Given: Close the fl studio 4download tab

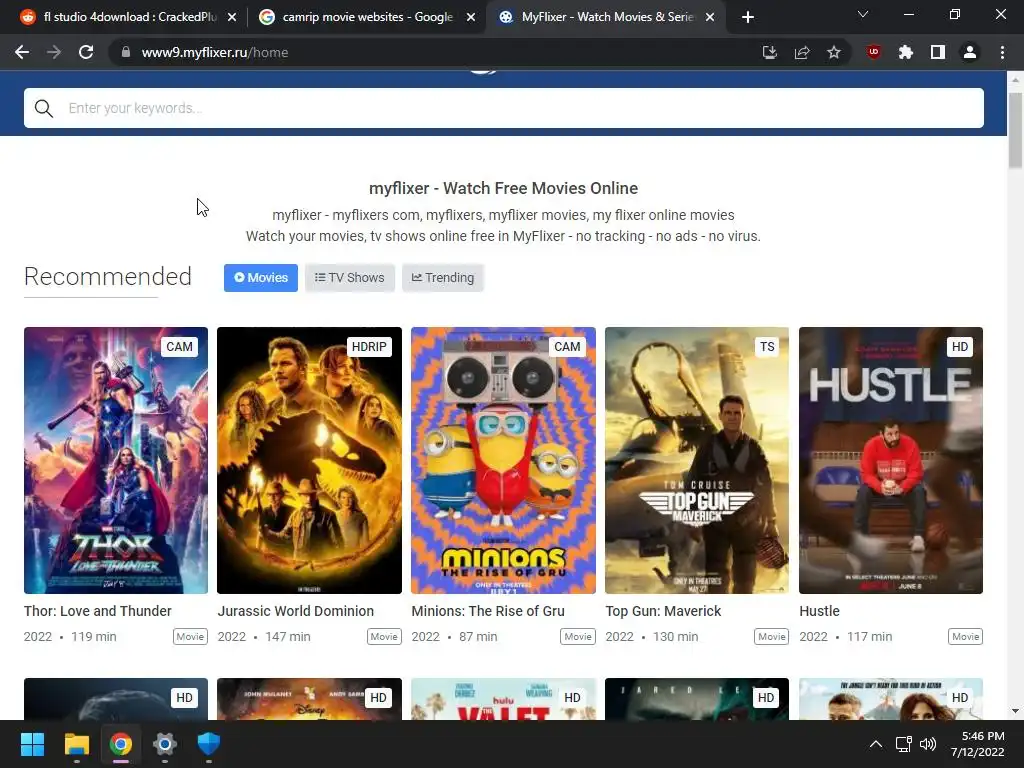Looking at the screenshot, I should [232, 17].
